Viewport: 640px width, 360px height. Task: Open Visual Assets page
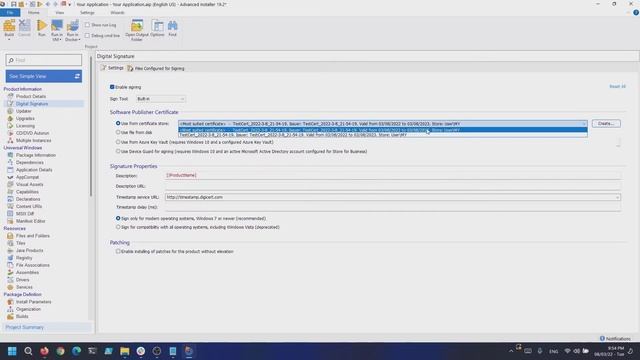pyautogui.click(x=29, y=184)
